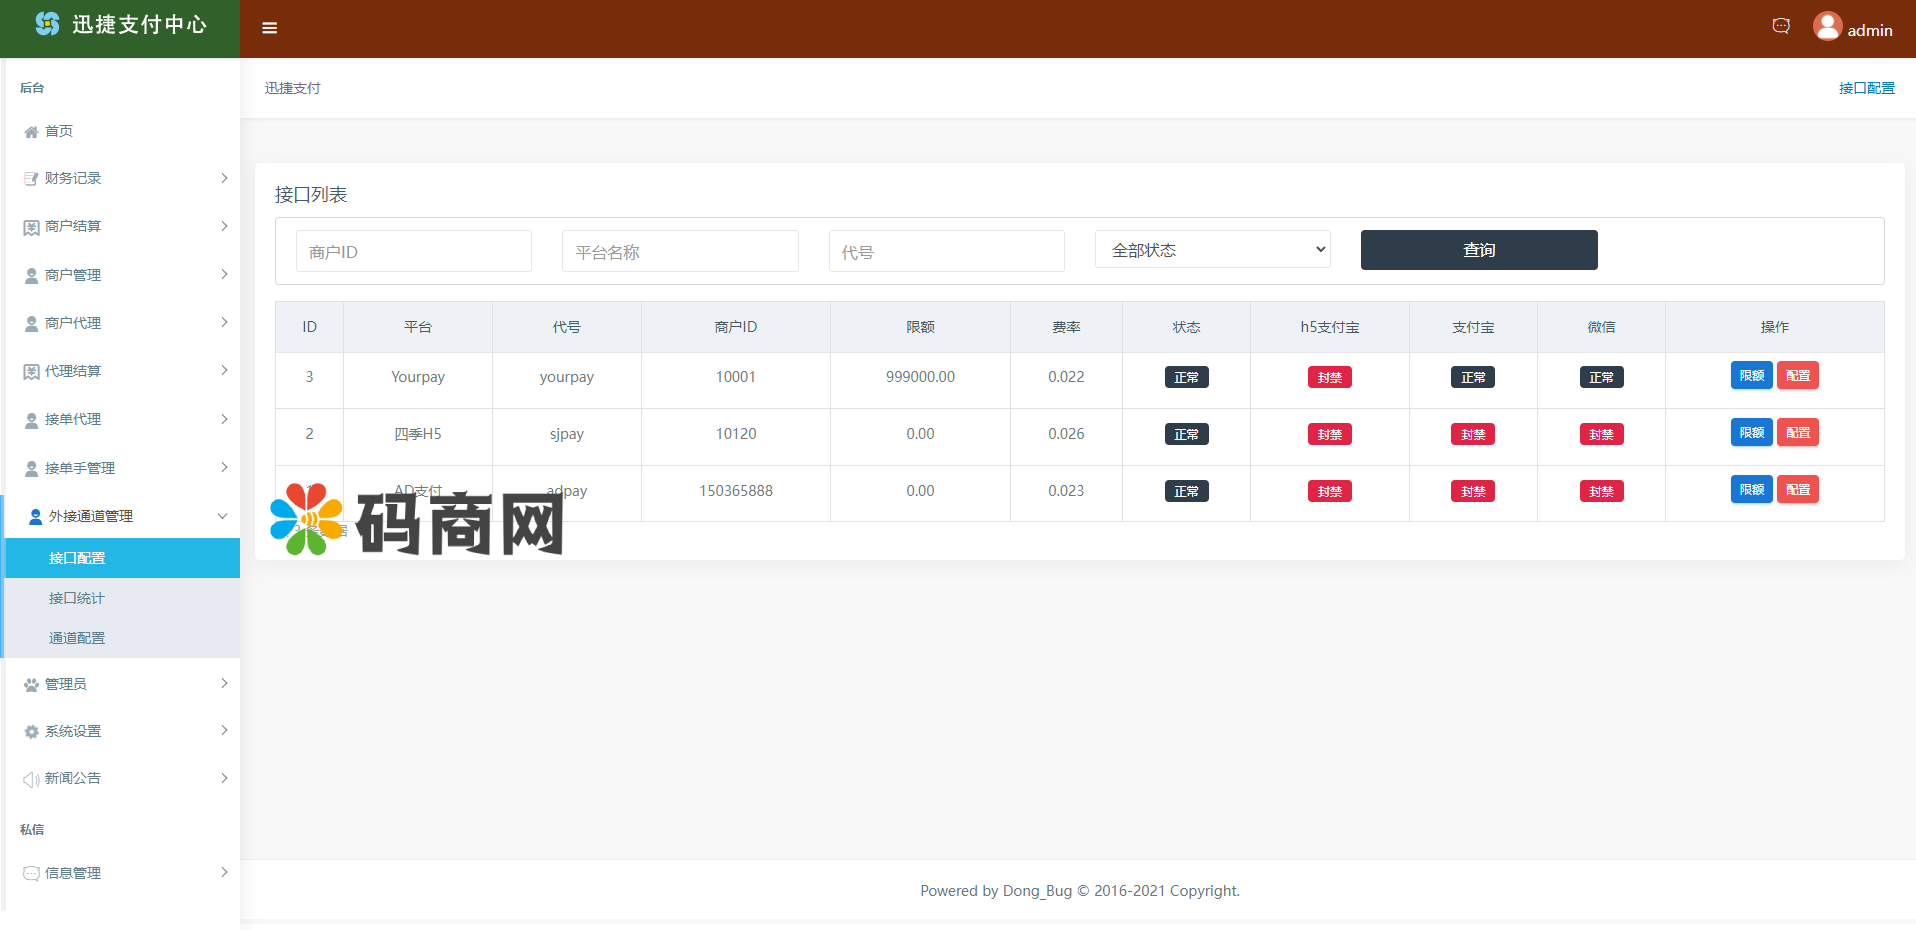
Task: Go to 首页 home icon in sidebar
Action: (31, 132)
